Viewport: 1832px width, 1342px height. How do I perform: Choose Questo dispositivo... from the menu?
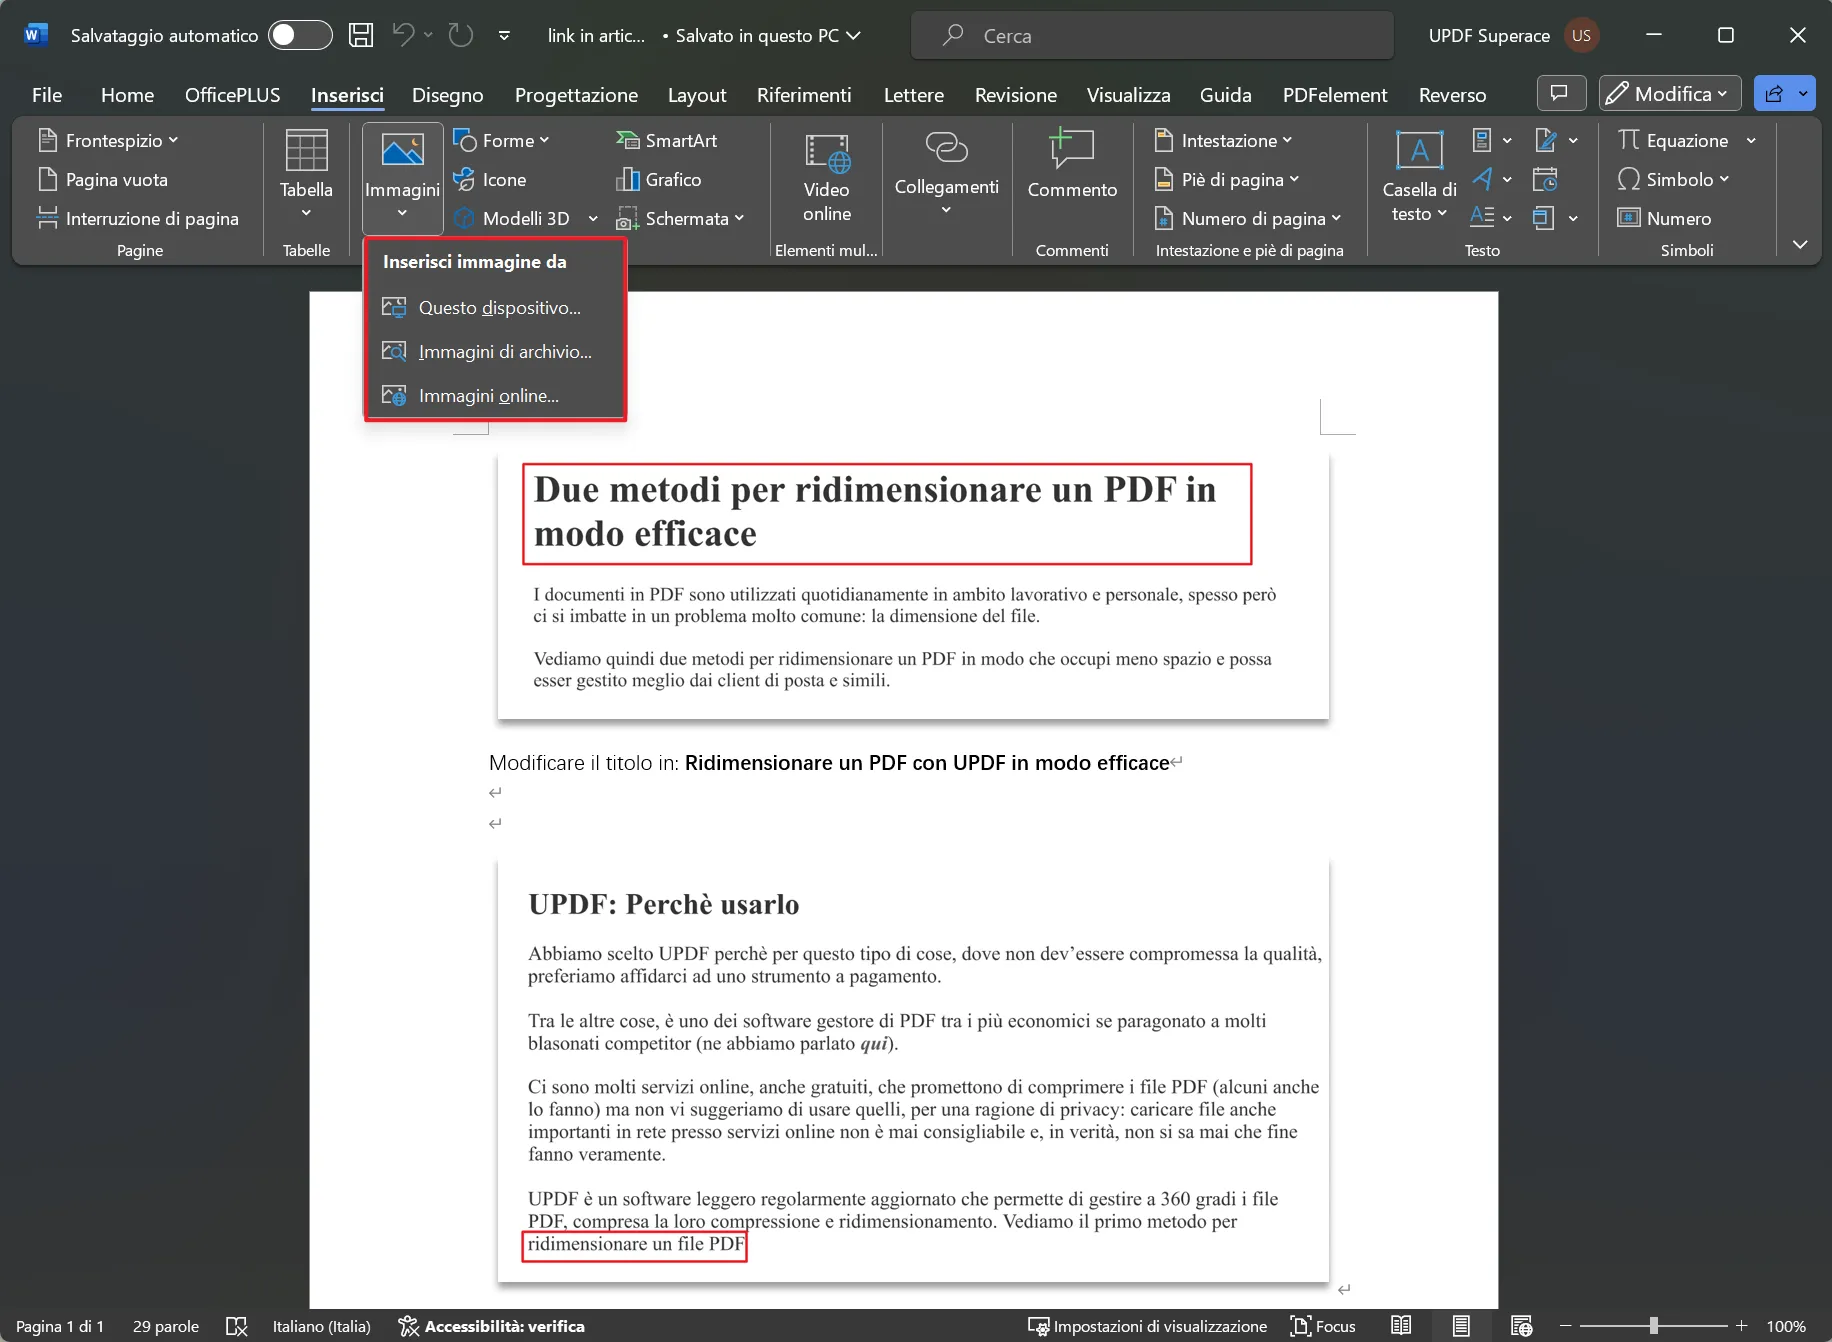coord(495,308)
